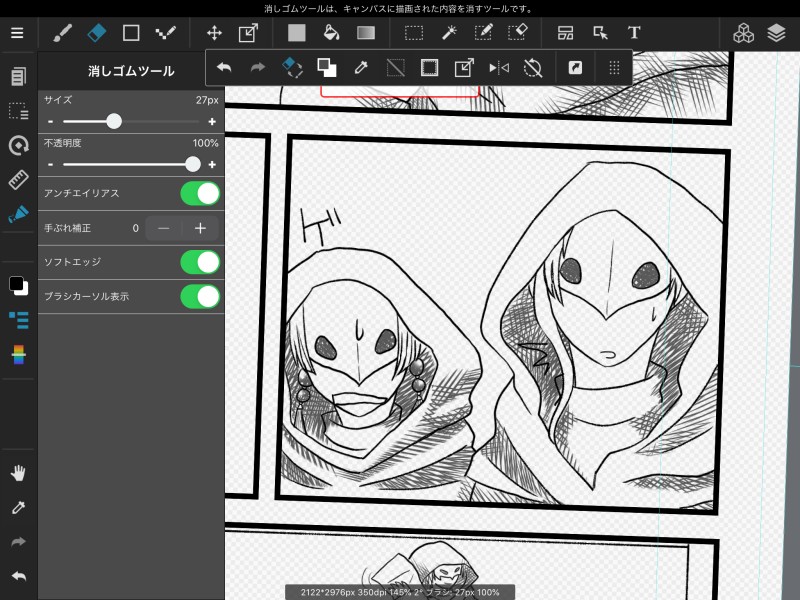The width and height of the screenshot is (800, 600).
Task: Select the Eraser tool in top toolbar
Action: click(x=96, y=33)
